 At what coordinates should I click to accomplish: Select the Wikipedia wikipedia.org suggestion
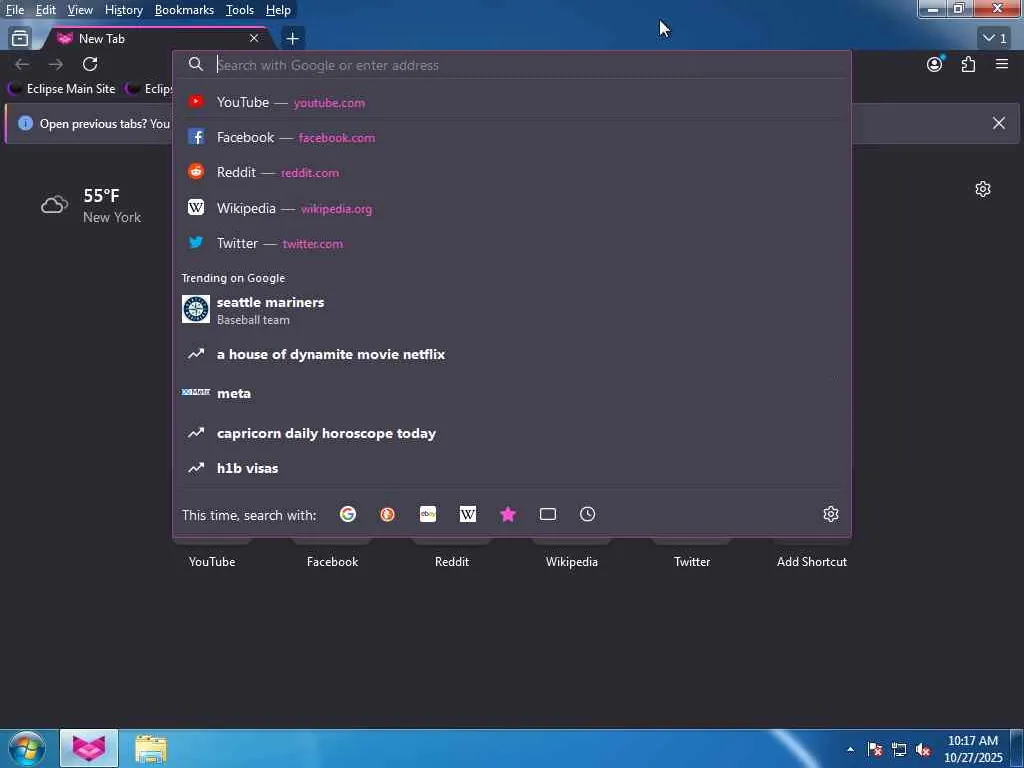tap(512, 208)
